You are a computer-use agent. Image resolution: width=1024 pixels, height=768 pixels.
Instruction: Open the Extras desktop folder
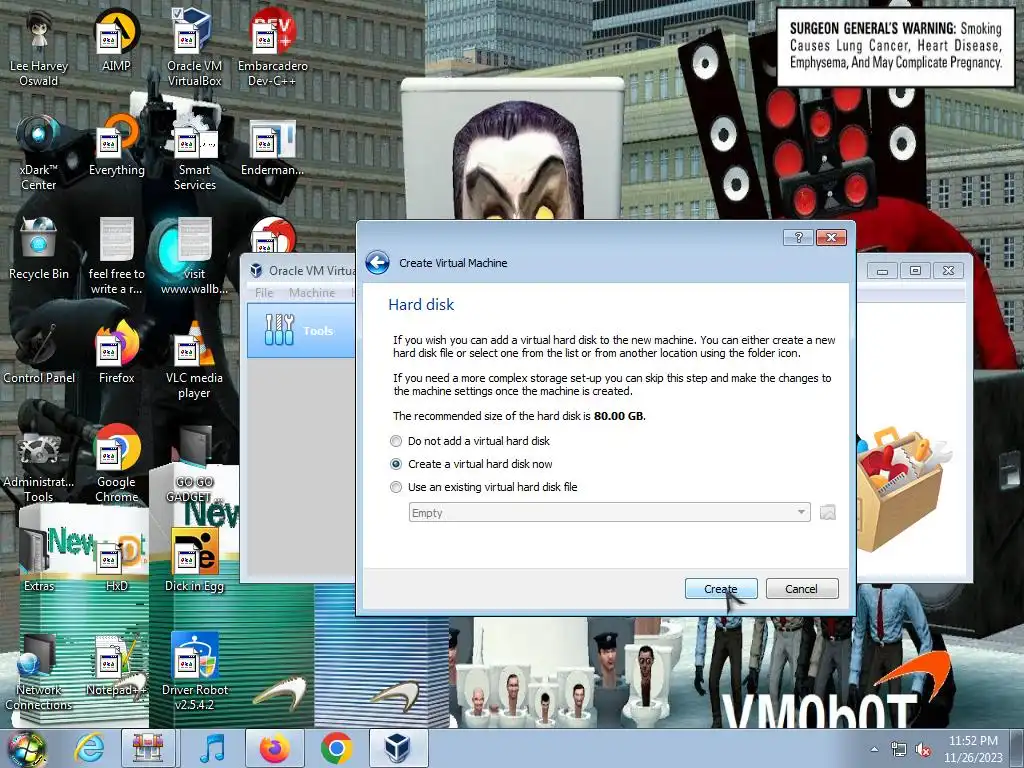(x=39, y=562)
